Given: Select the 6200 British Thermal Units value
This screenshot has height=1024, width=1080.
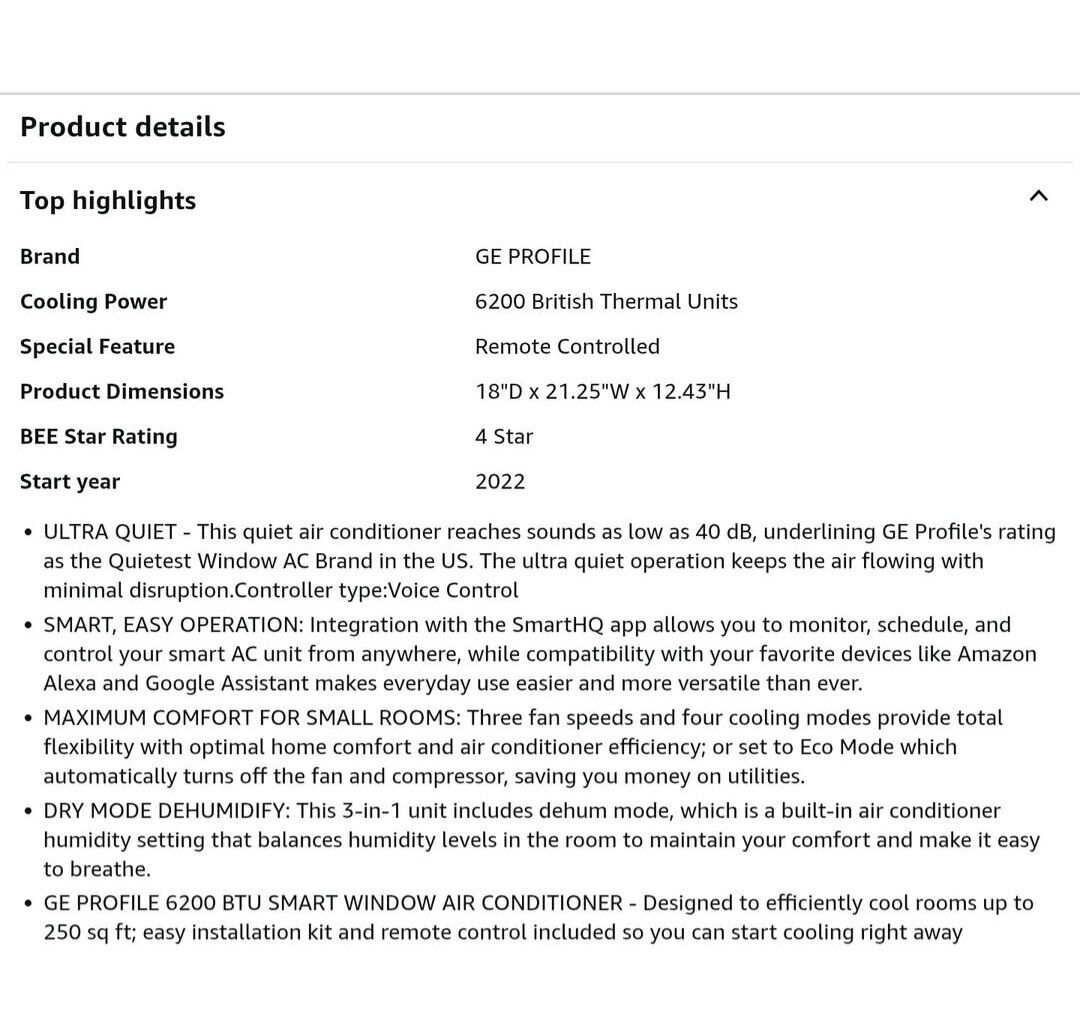Looking at the screenshot, I should (x=606, y=302).
